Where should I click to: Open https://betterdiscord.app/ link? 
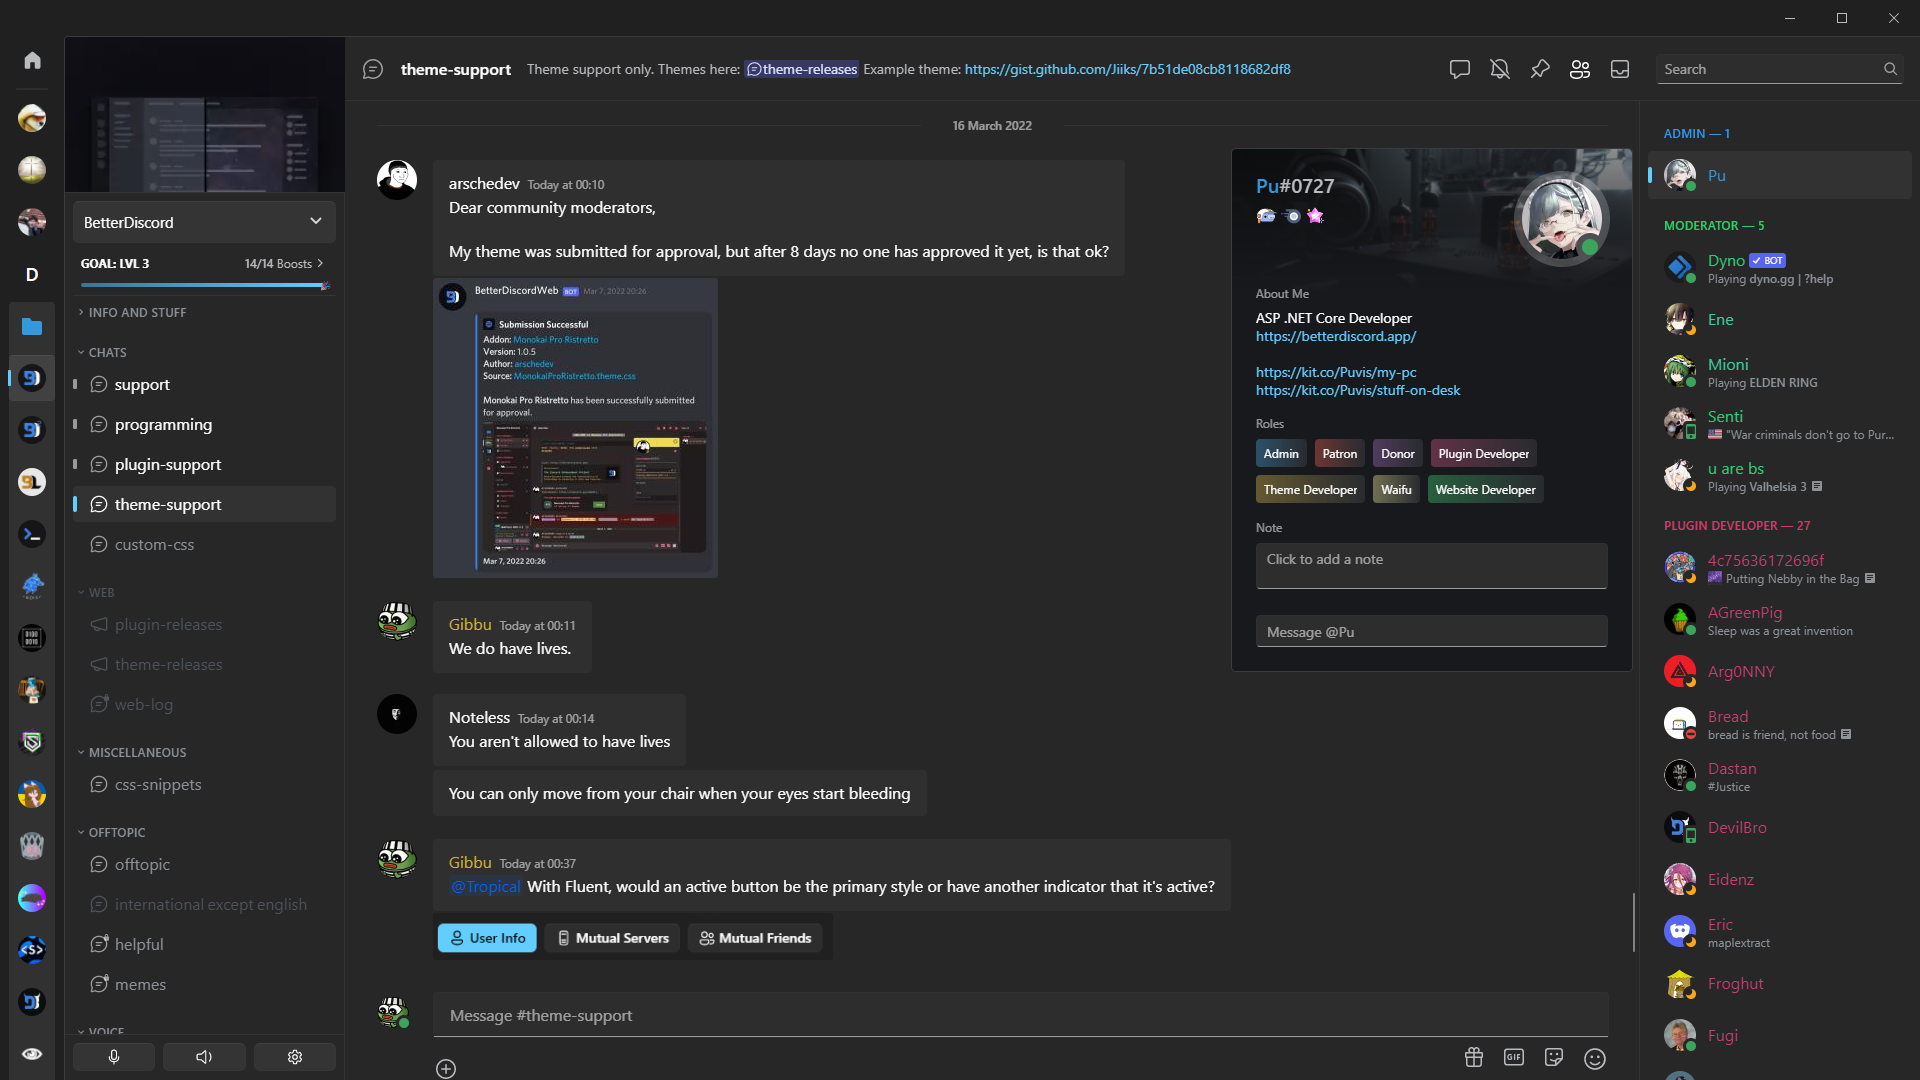pyautogui.click(x=1336, y=336)
